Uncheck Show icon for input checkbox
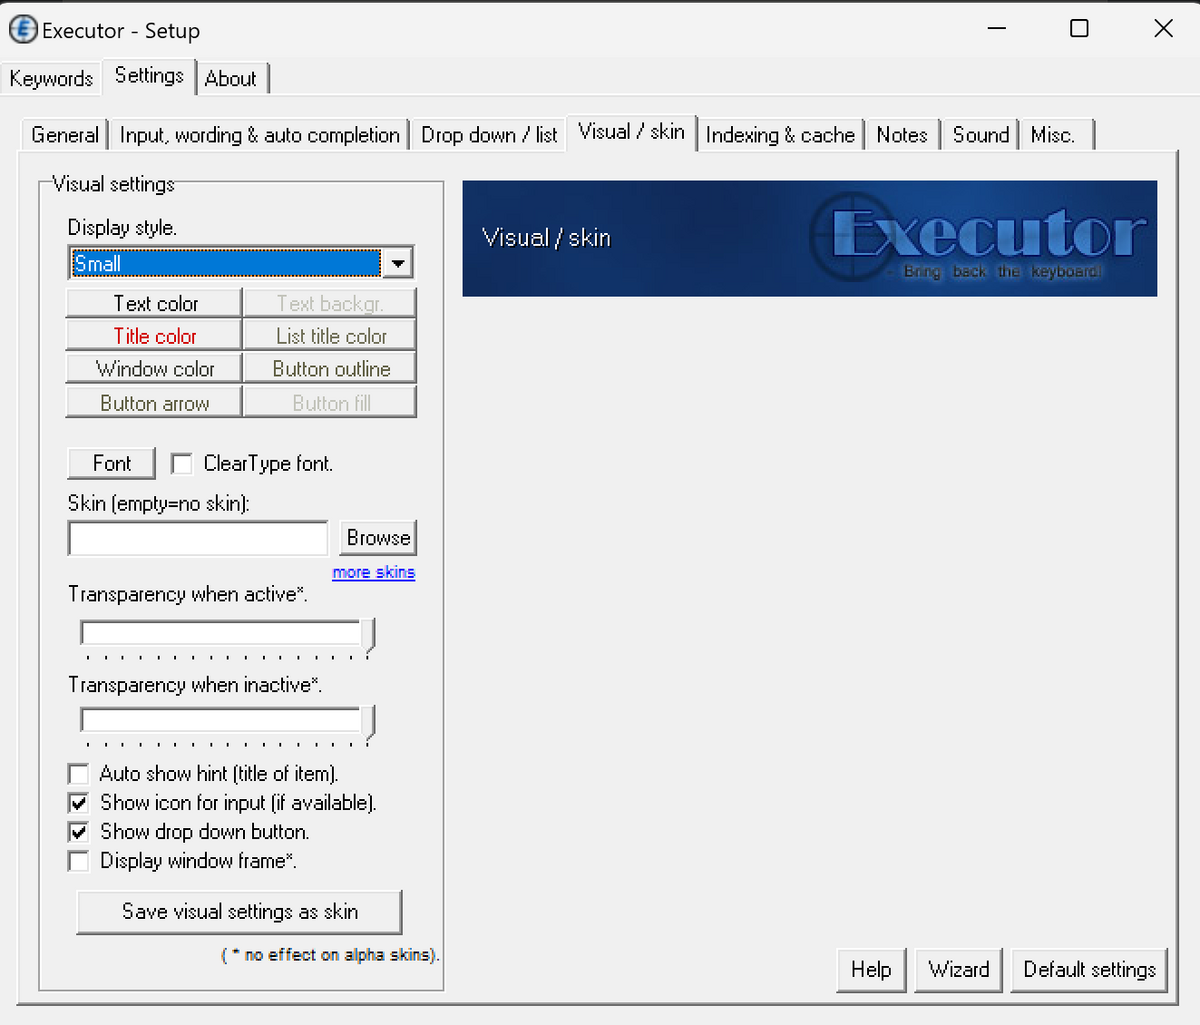 (78, 803)
